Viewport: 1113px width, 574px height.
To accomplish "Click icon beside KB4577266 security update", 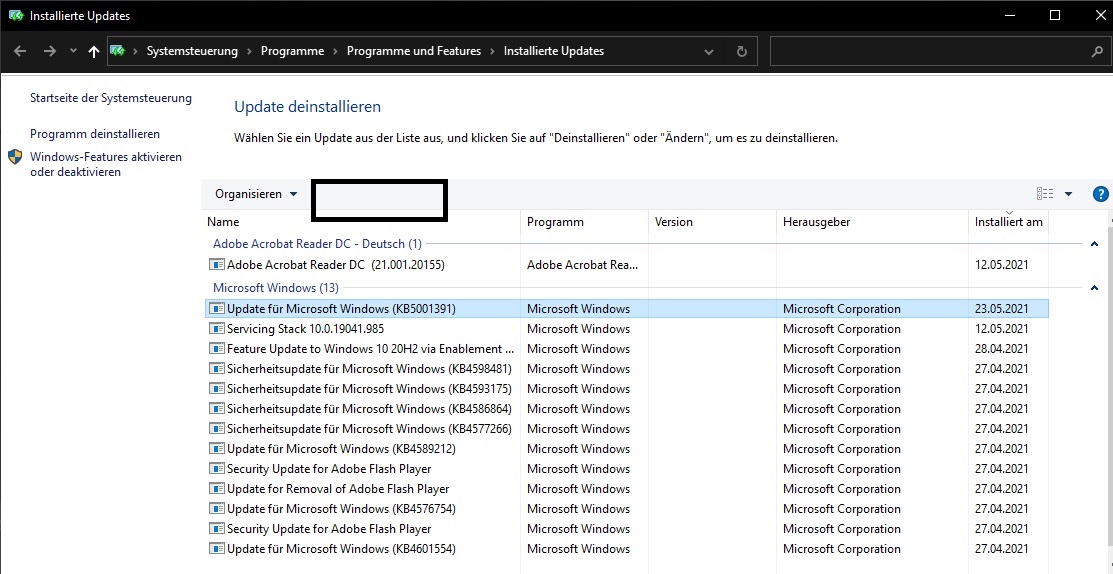I will coord(216,429).
